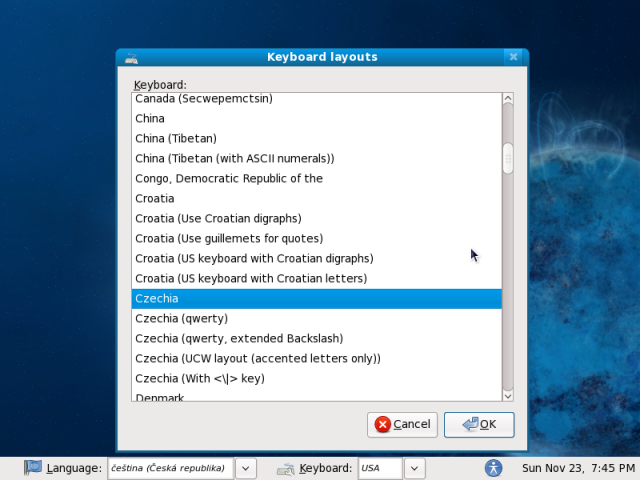Click the keyboard icon beside Keyboard label
The image size is (640, 480).
pos(286,467)
